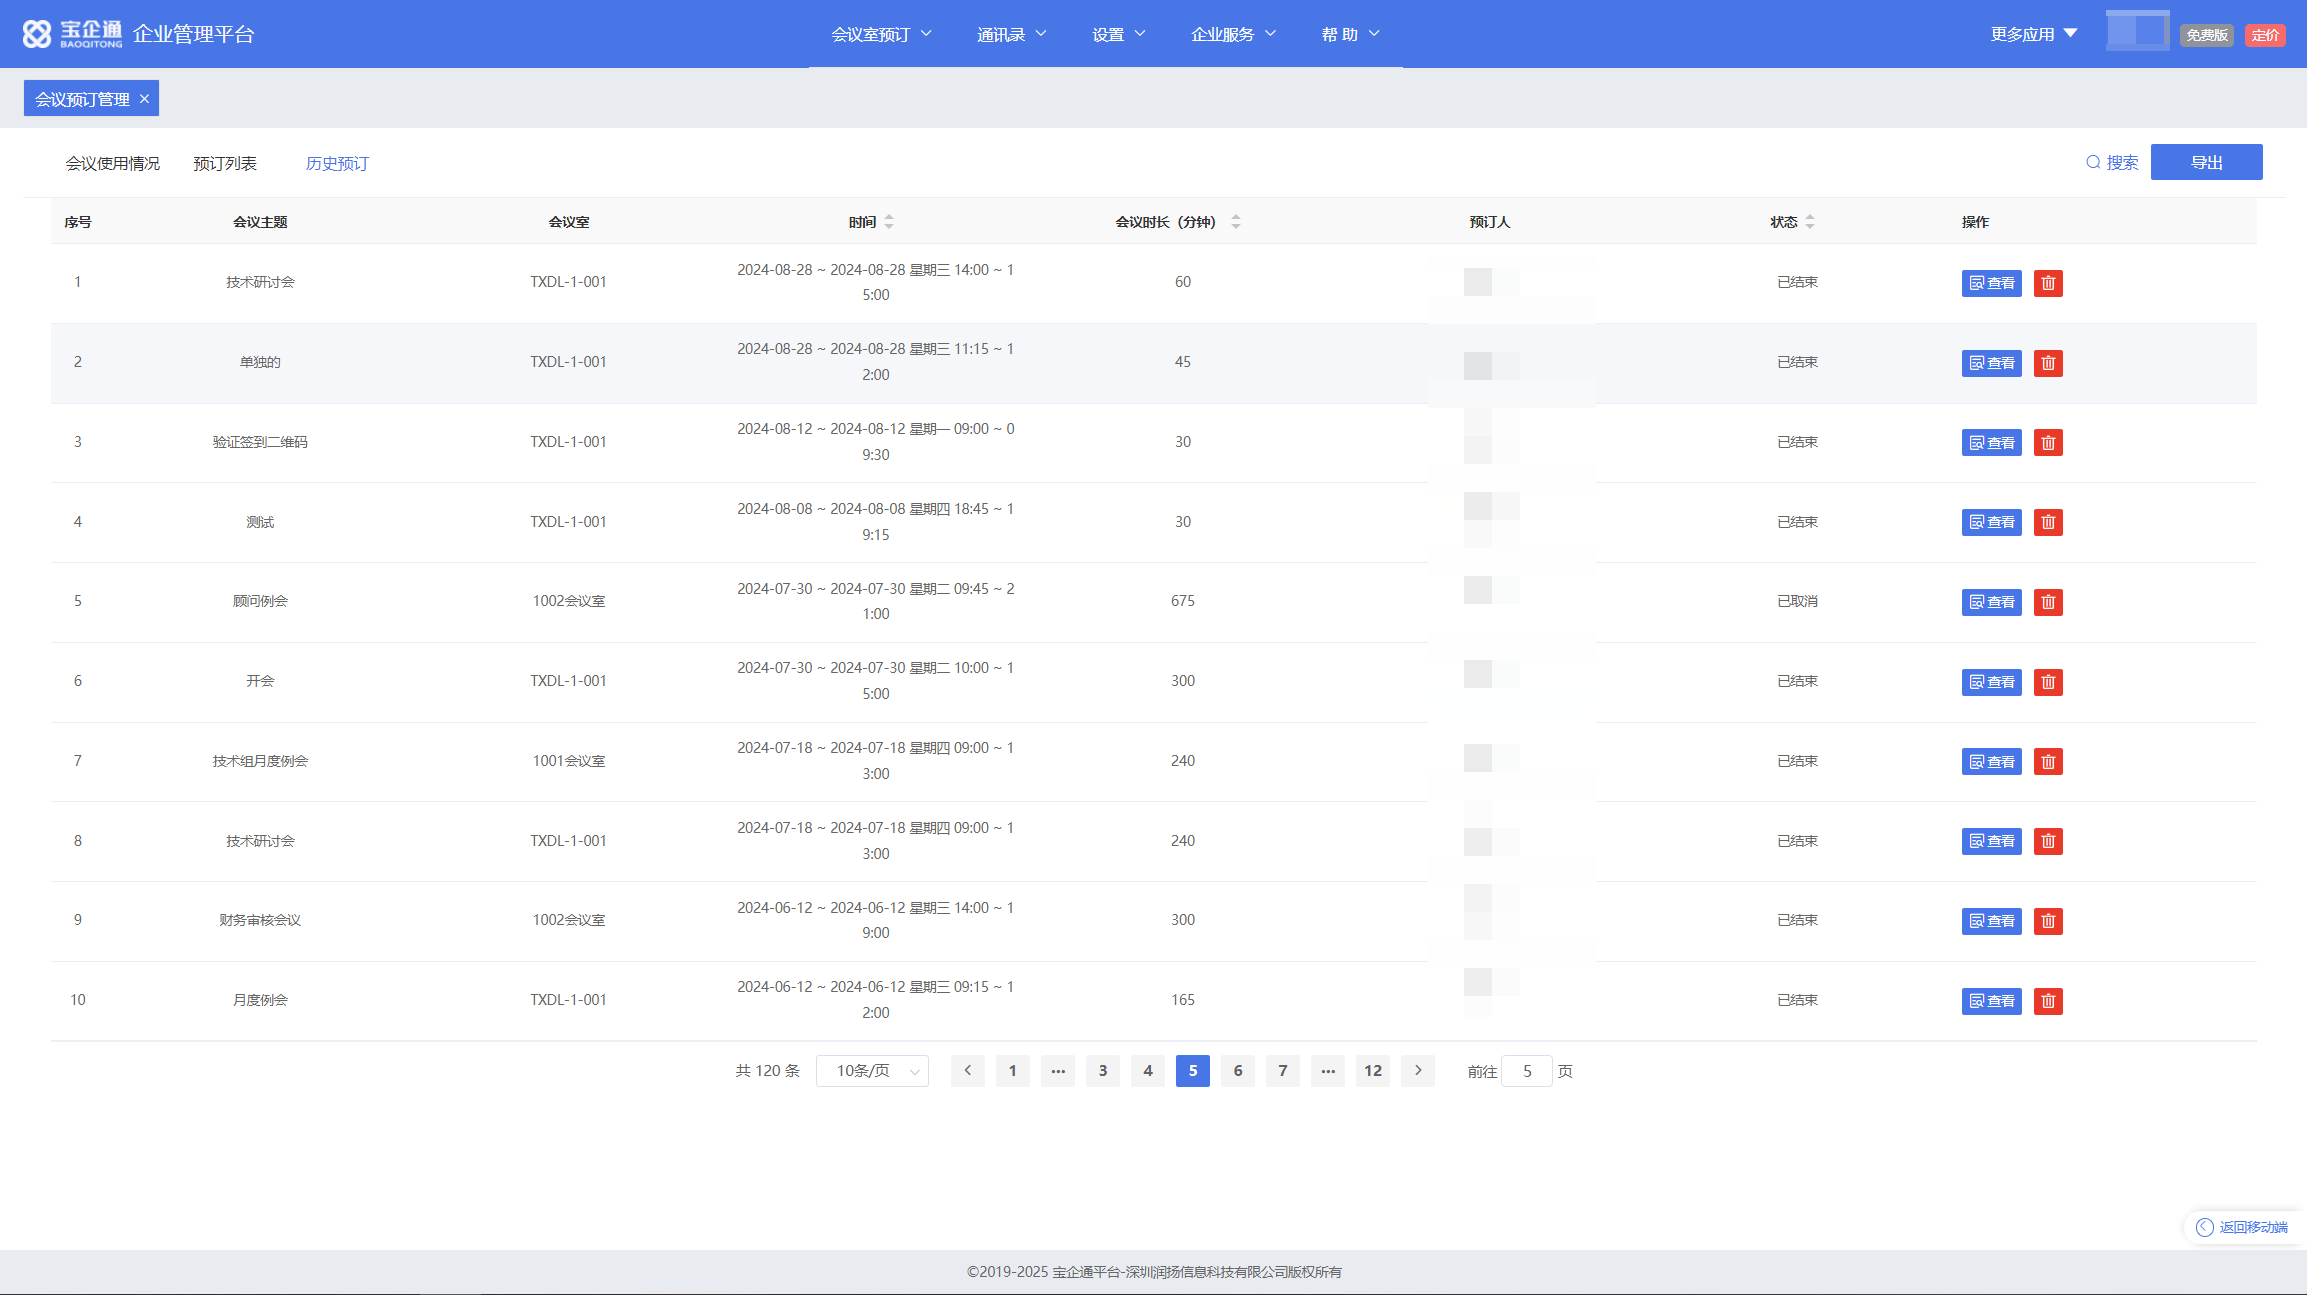Delete the 技术研讨会 row 1 booking

click(2047, 283)
